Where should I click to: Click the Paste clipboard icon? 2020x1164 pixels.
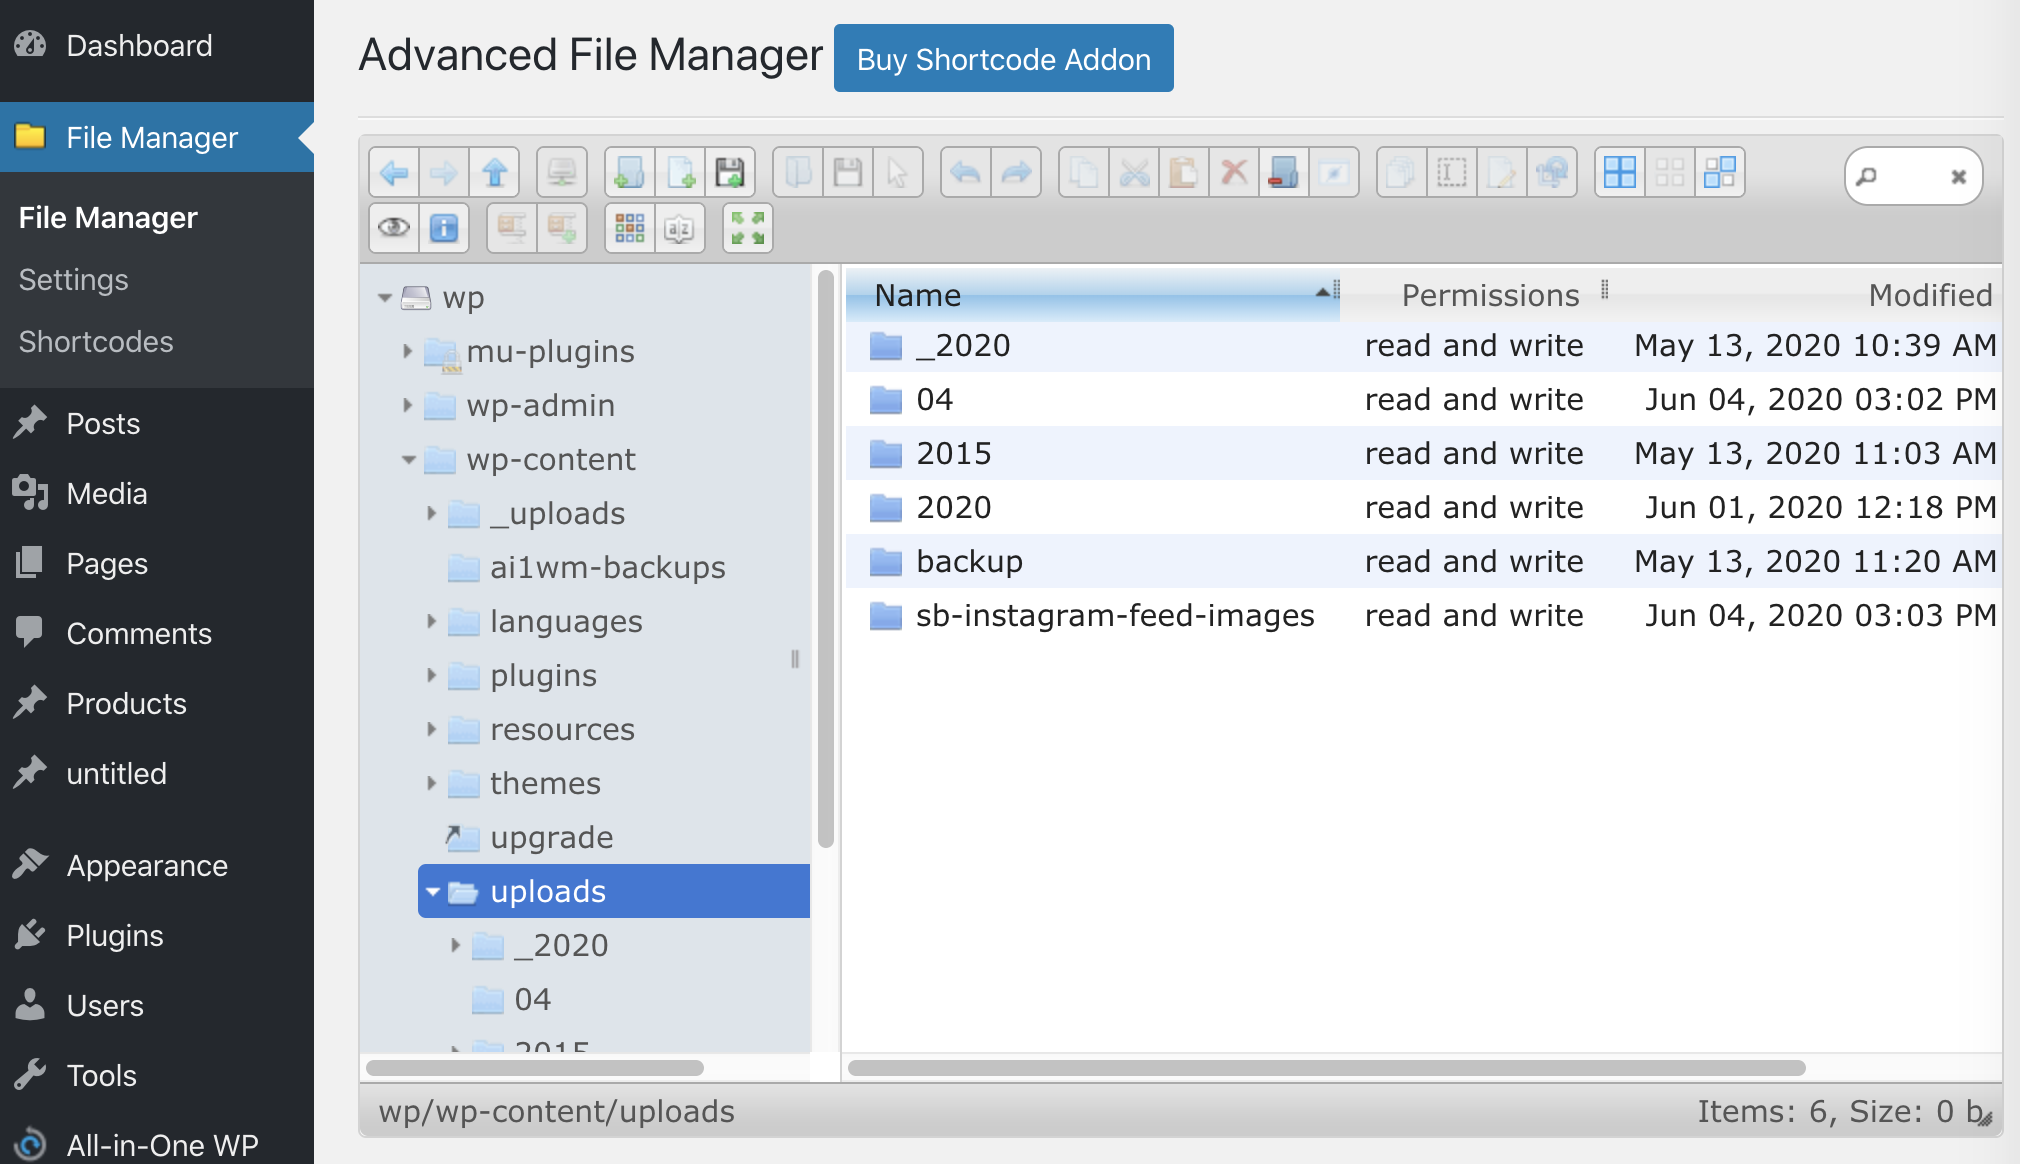1184,173
